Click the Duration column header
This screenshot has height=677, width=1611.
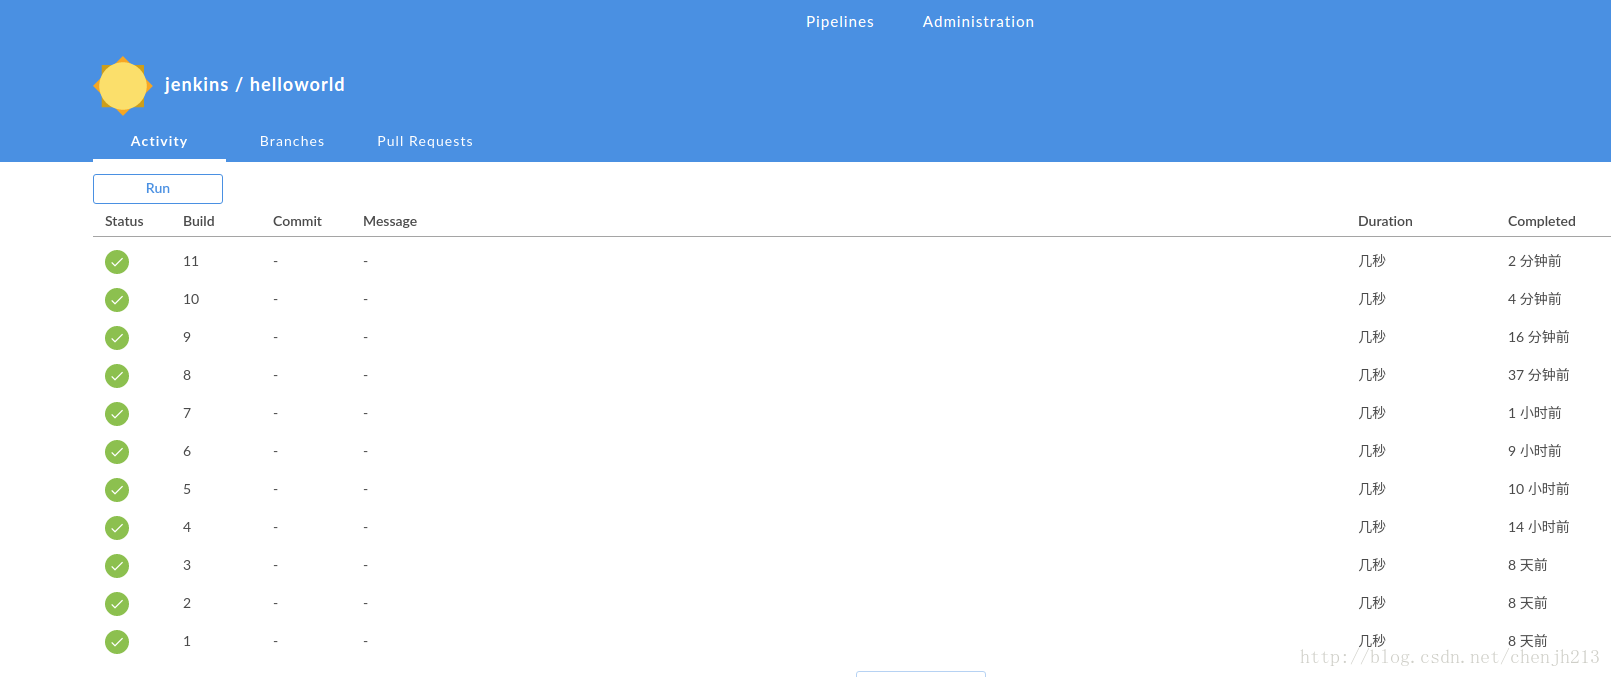[x=1385, y=221]
